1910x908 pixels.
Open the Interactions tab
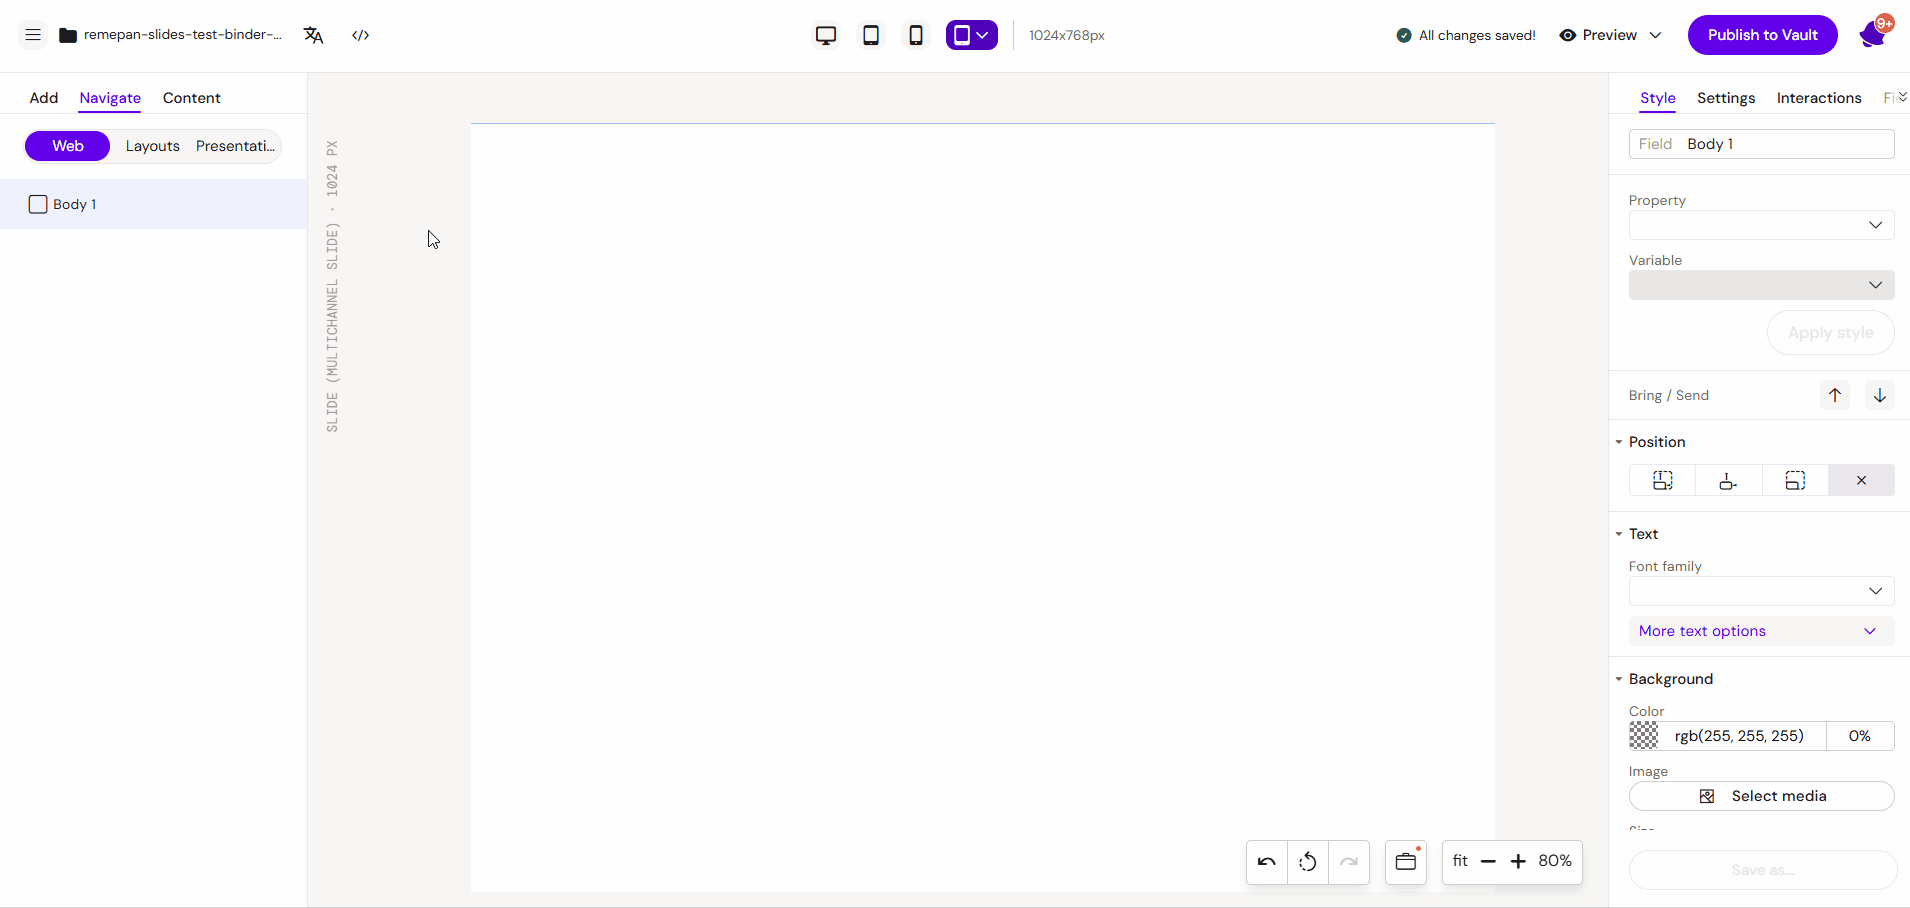pos(1819,98)
